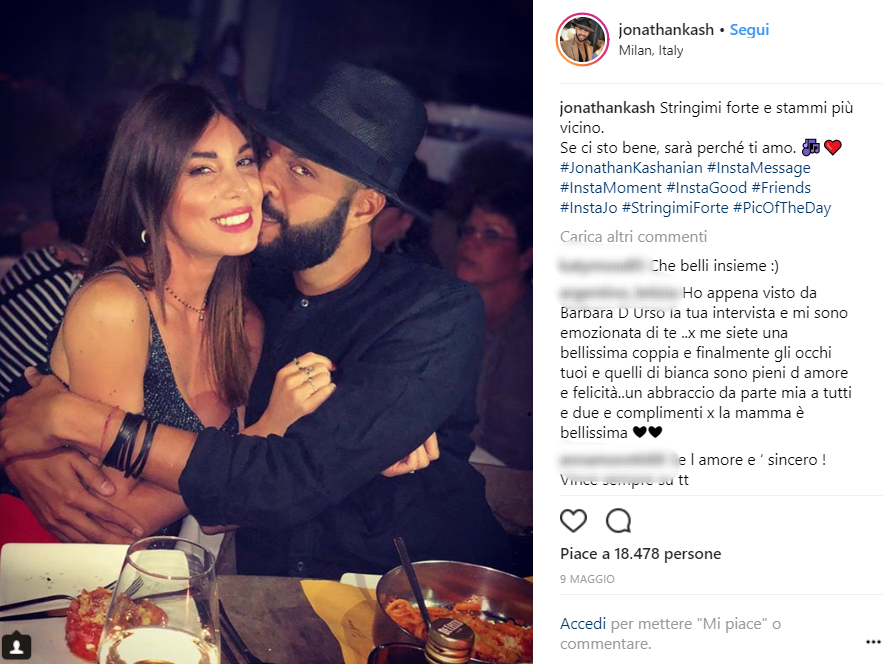
Task: Click Accedi to log in
Action: tap(583, 623)
